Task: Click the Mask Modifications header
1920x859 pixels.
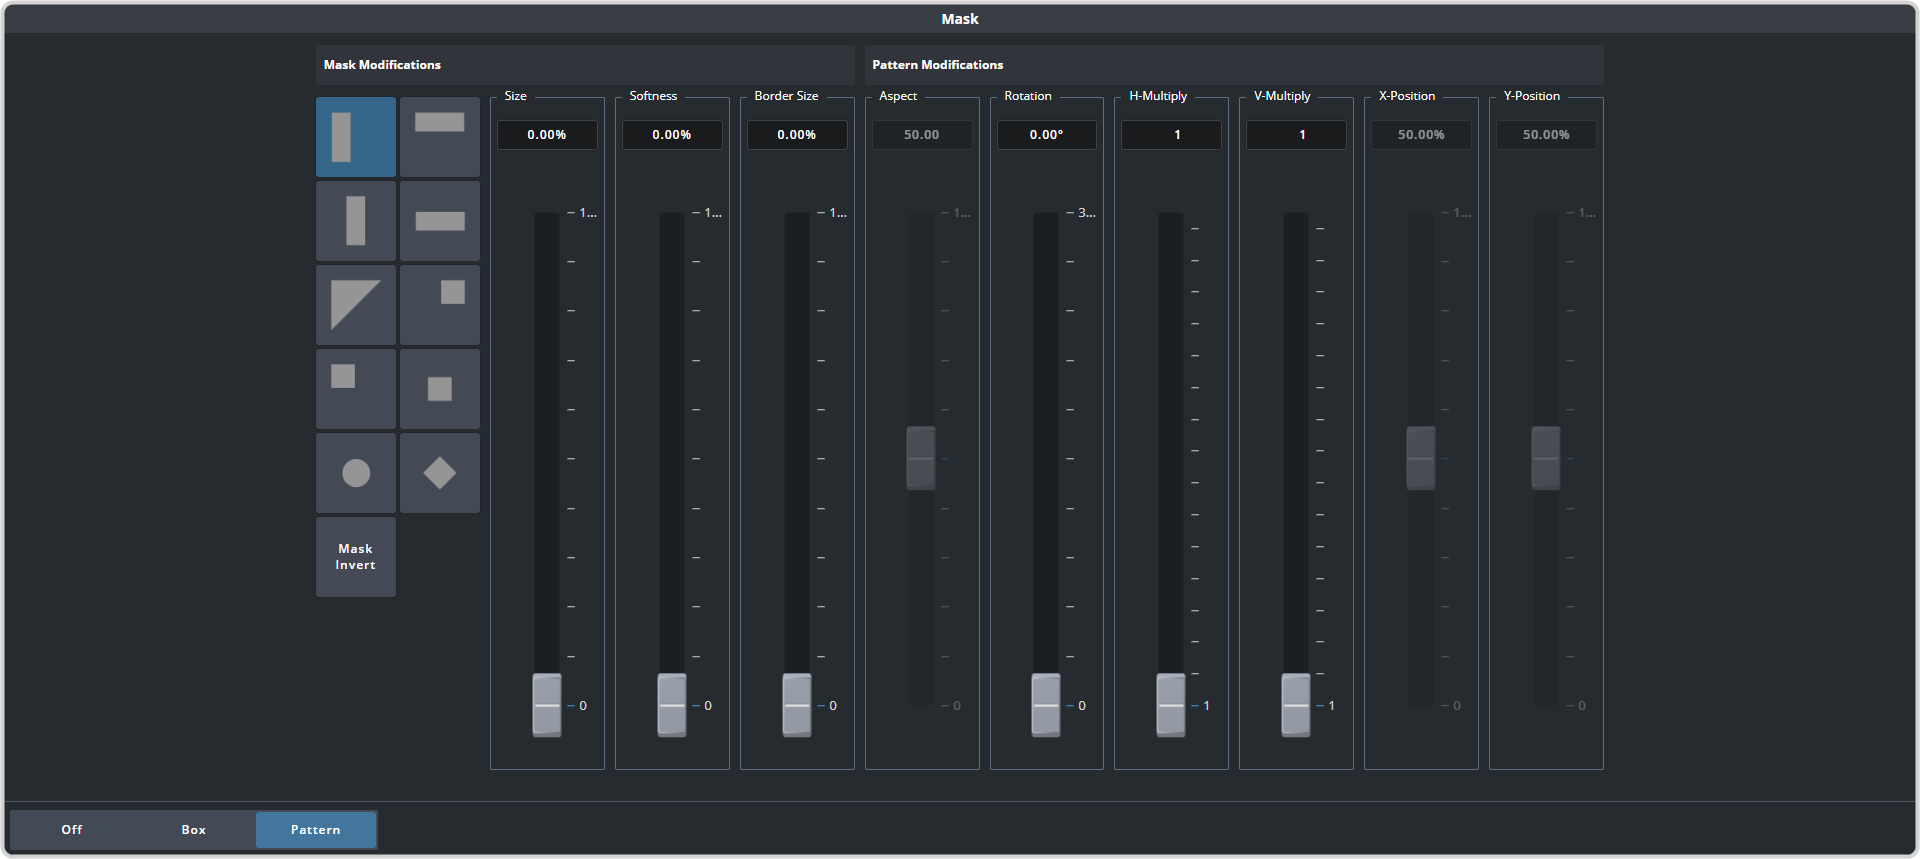Action: (585, 65)
